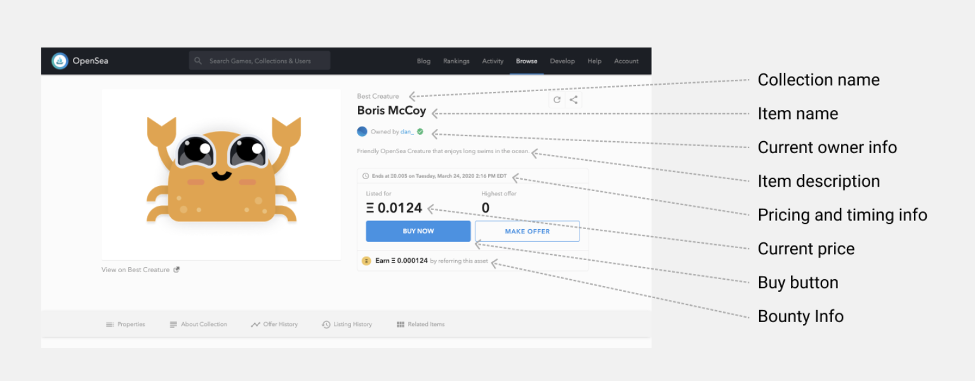This screenshot has width=977, height=381.
Task: Click the MAKE OFFER button
Action: tap(527, 231)
